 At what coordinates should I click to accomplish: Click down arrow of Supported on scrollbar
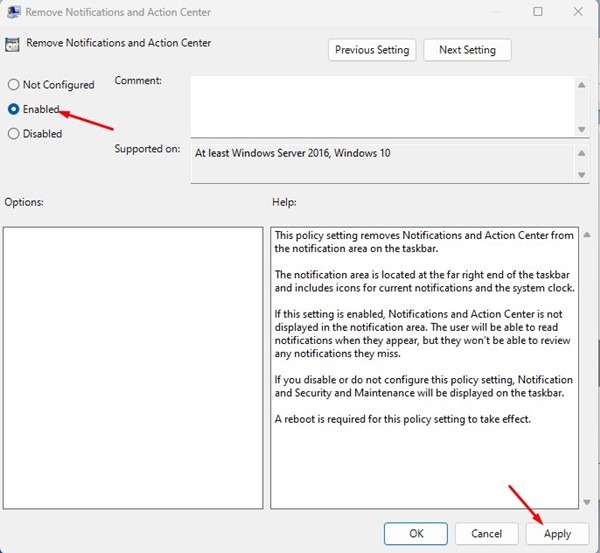581,175
